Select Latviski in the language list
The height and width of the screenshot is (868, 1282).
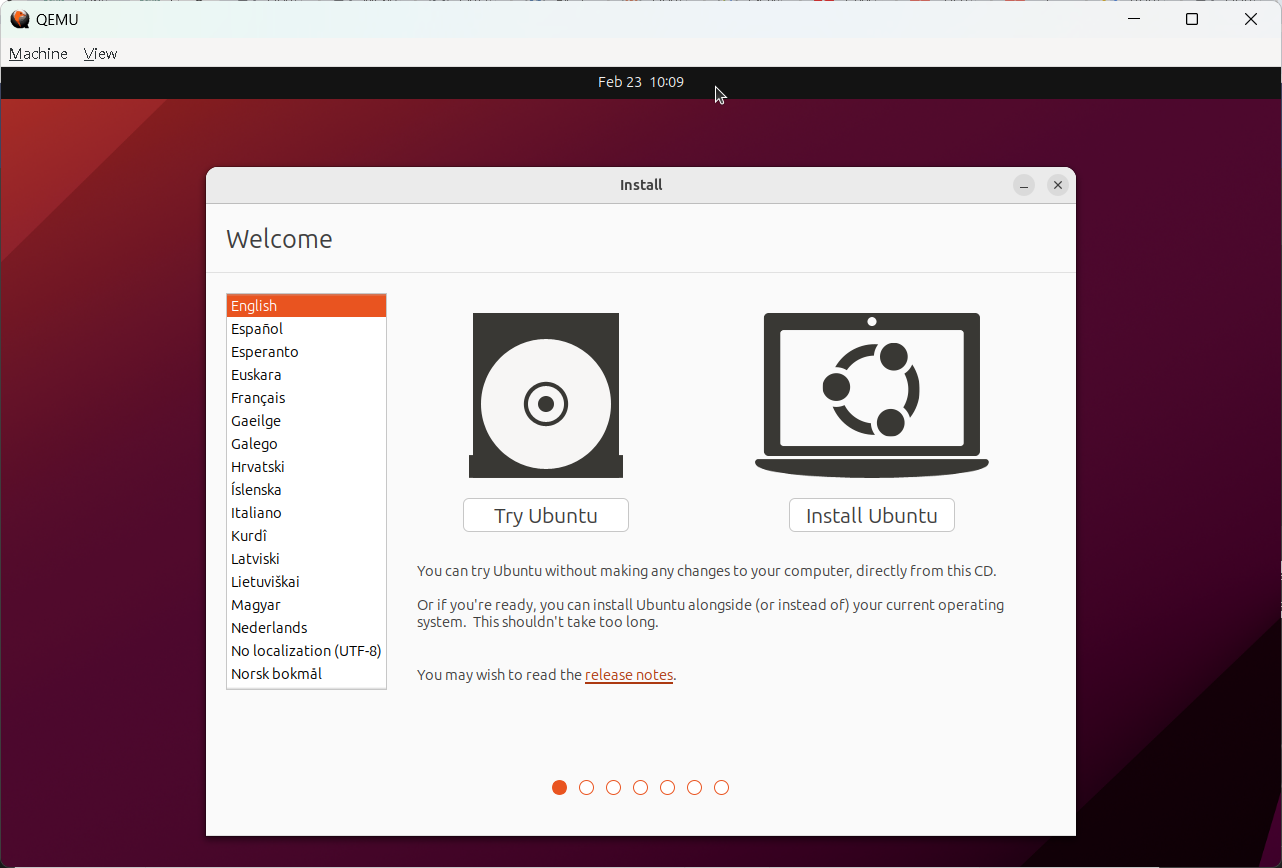coord(306,559)
